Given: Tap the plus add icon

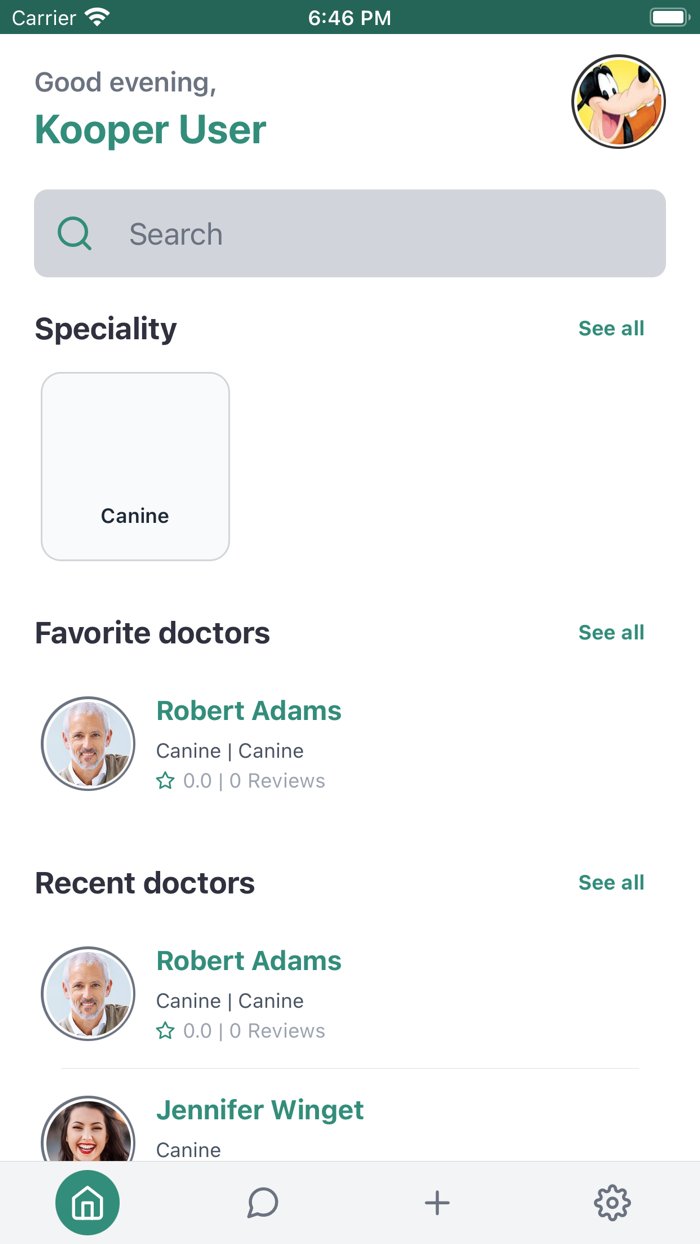Looking at the screenshot, I should [437, 1202].
